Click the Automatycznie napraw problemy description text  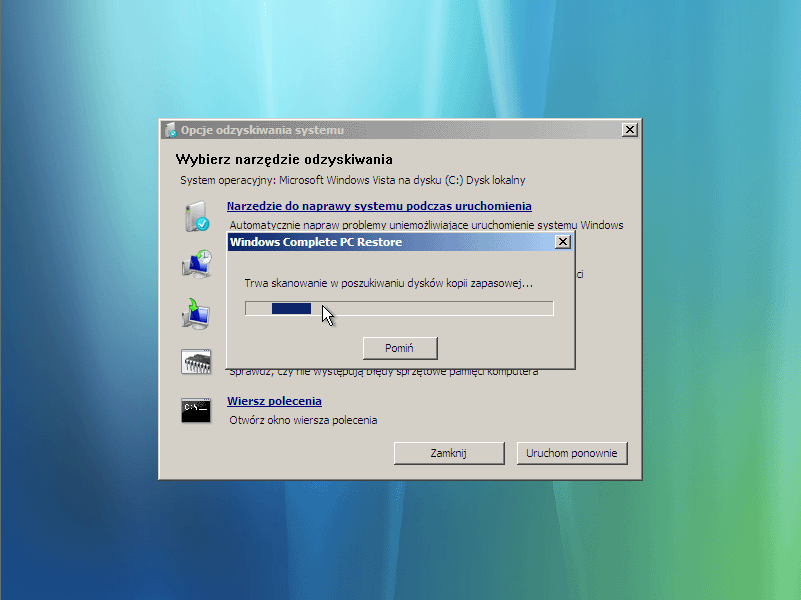coord(426,225)
